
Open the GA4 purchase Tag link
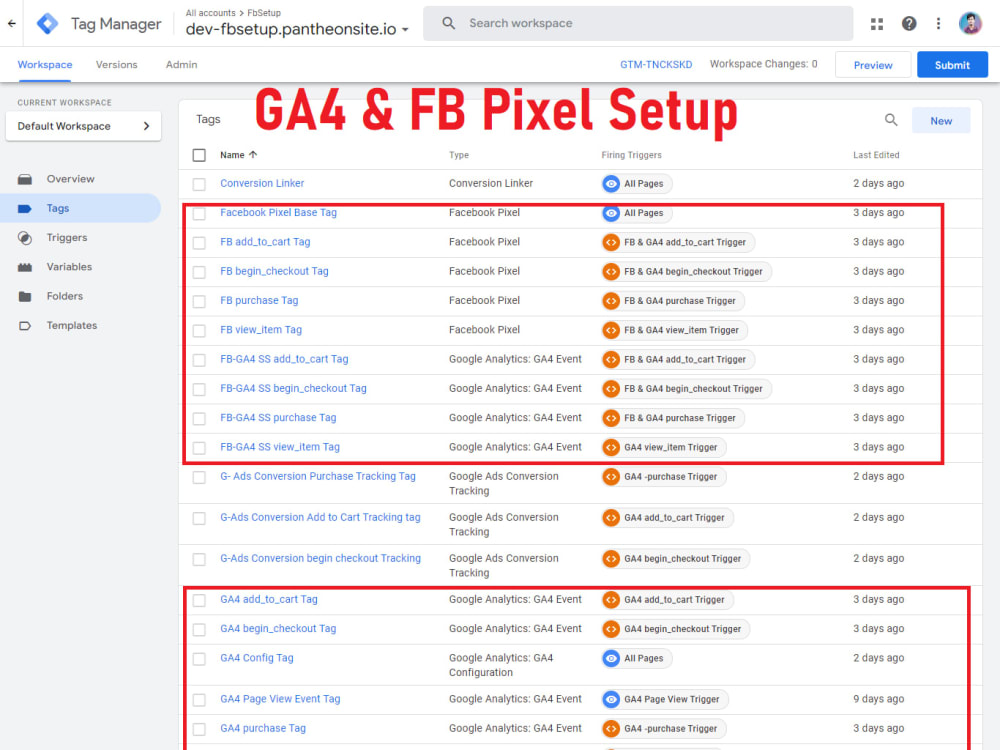263,729
